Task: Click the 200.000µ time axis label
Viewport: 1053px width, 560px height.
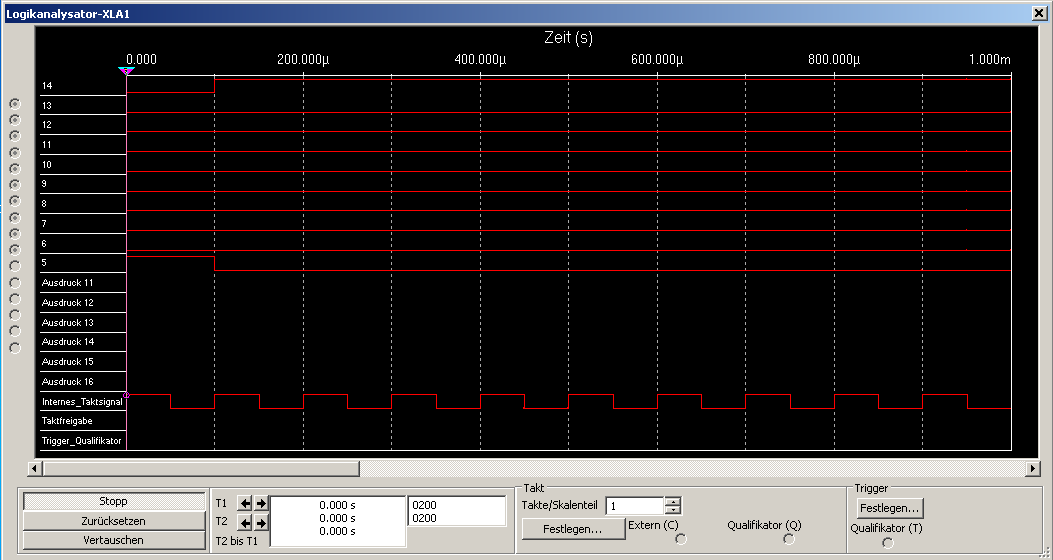Action: pos(303,59)
